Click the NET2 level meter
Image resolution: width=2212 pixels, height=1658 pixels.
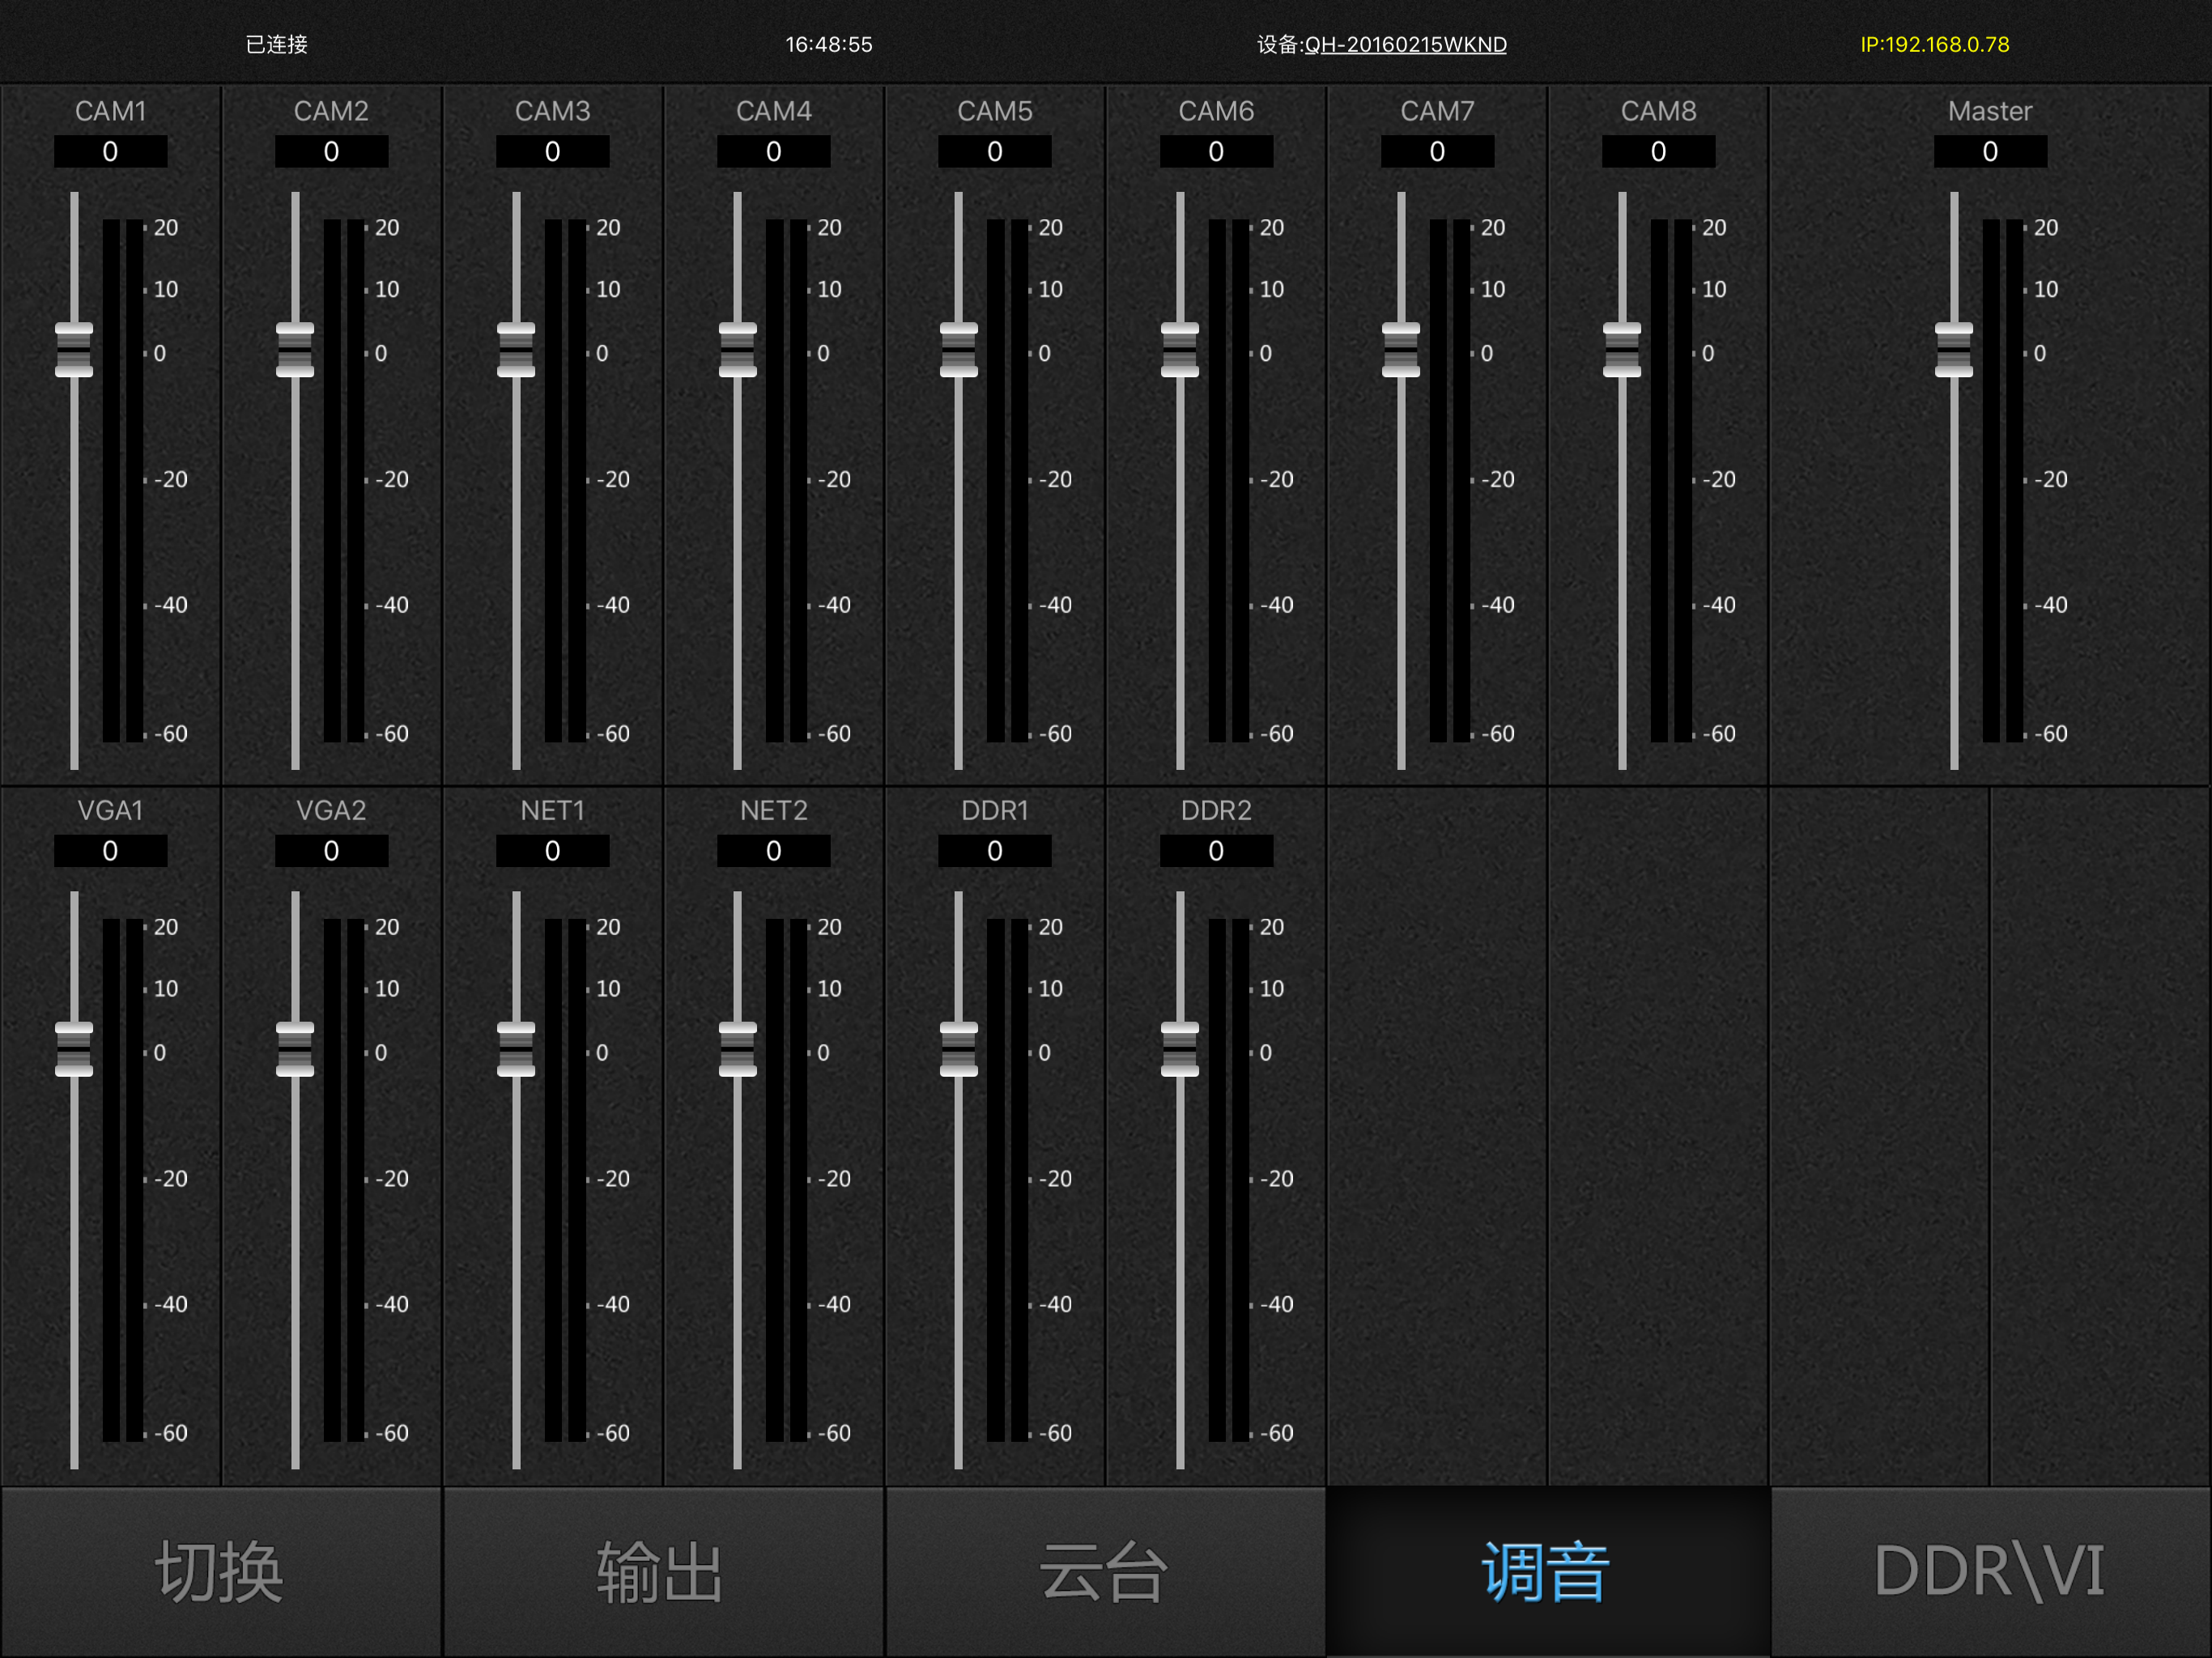pos(786,1180)
